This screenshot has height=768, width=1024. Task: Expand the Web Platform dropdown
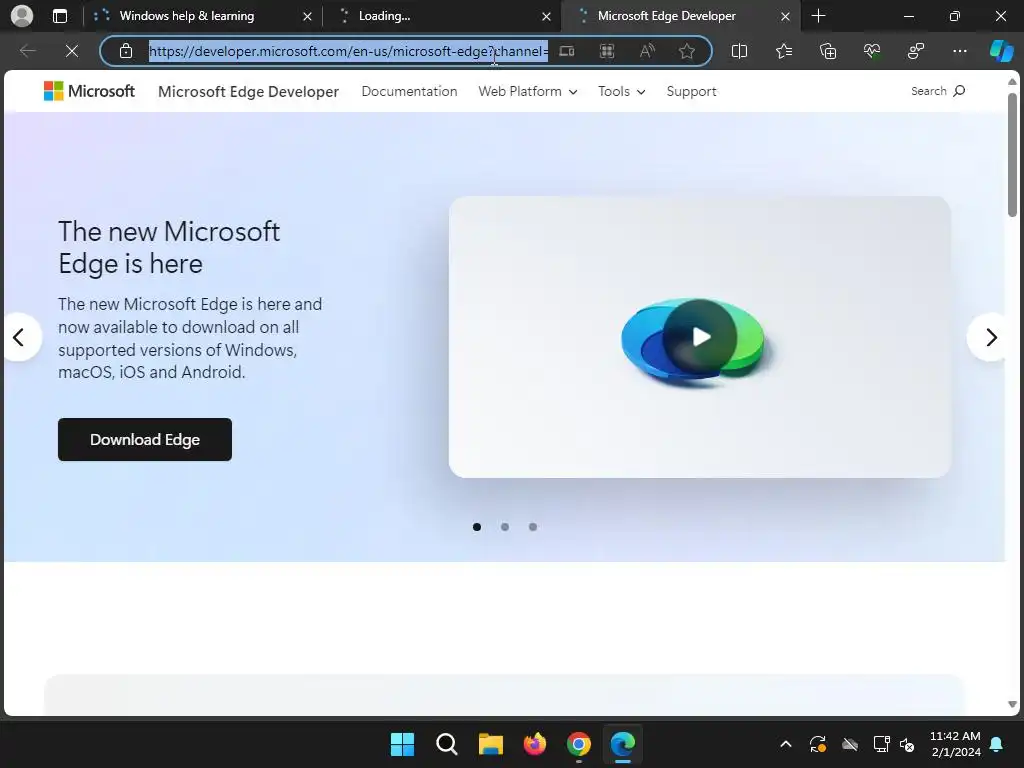point(528,91)
